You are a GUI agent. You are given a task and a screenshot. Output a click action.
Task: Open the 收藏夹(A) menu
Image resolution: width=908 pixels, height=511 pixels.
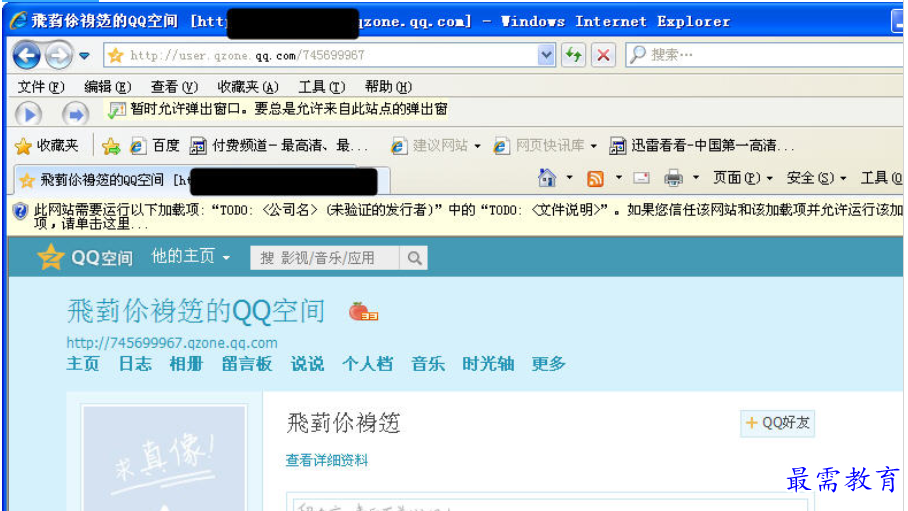click(248, 87)
